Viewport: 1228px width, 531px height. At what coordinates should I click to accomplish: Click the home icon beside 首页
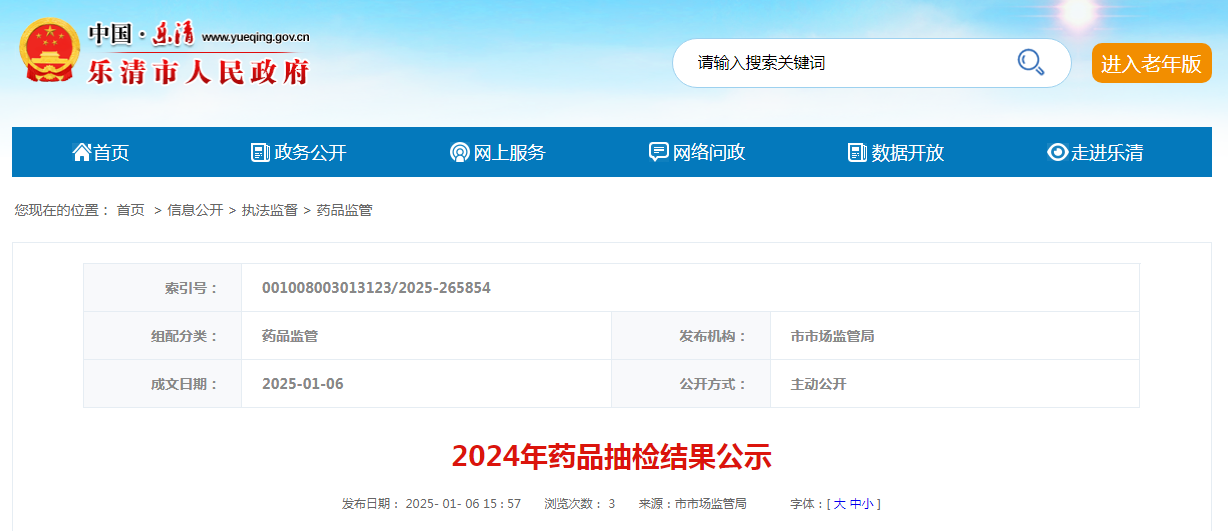click(82, 152)
